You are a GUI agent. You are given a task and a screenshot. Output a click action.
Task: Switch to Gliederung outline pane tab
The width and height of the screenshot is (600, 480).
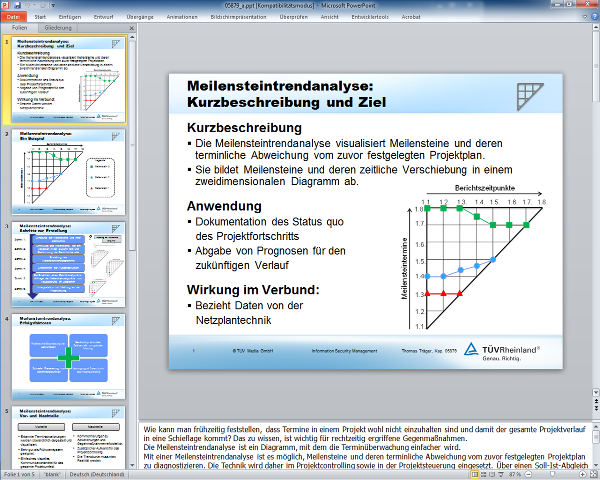click(58, 28)
